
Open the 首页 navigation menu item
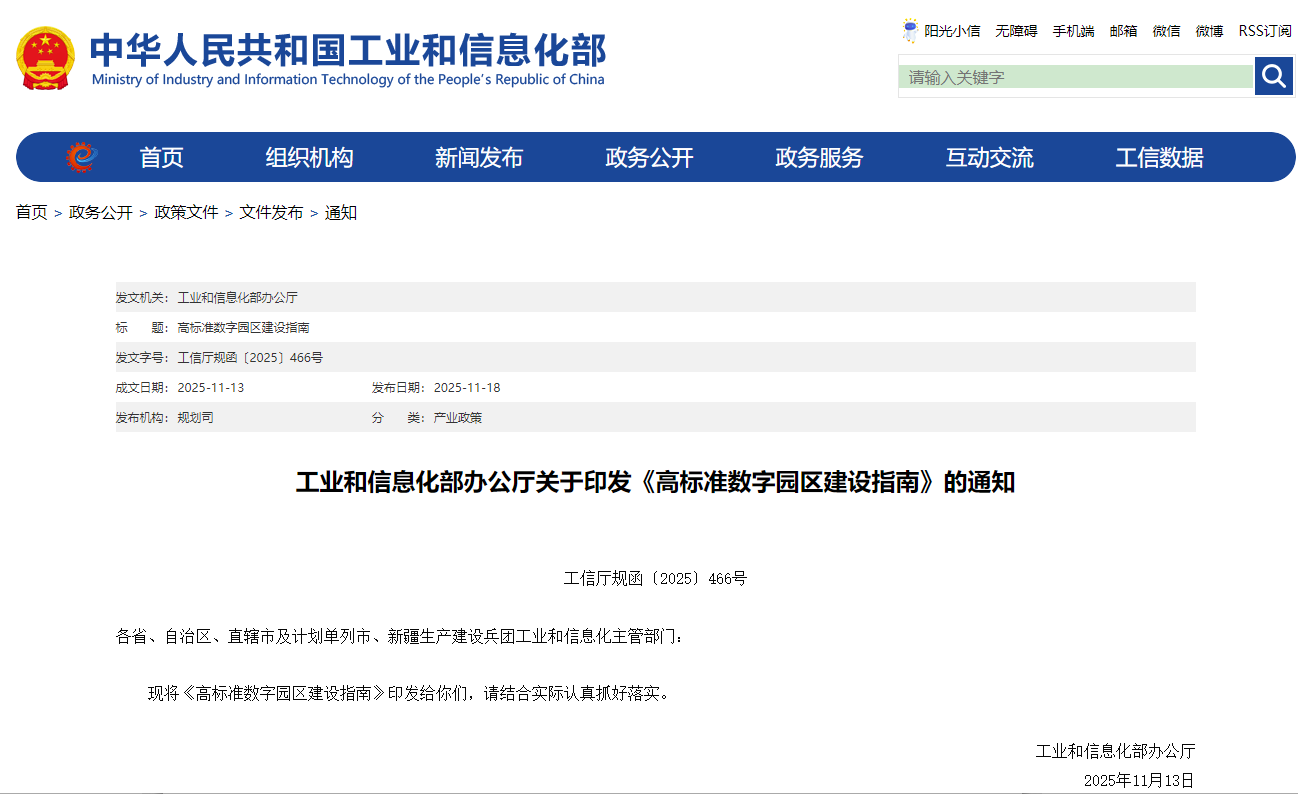(161, 158)
